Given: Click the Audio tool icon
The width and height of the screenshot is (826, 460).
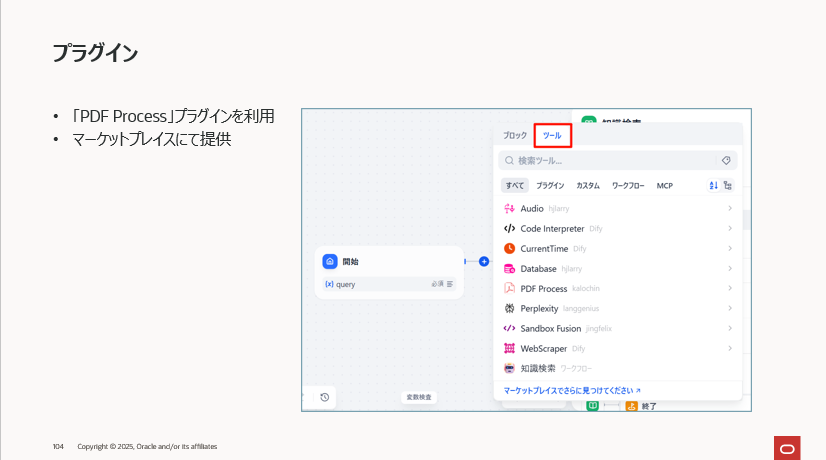Looking at the screenshot, I should pyautogui.click(x=509, y=209).
